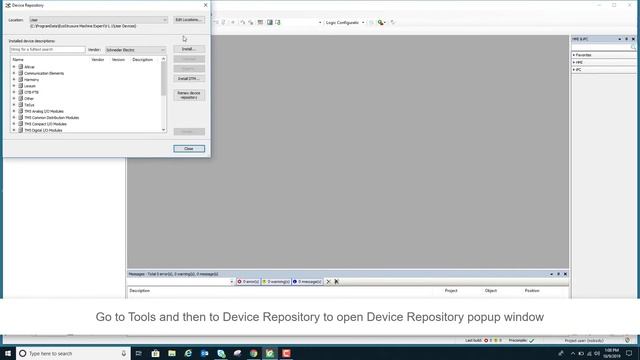640x360 pixels.
Task: Click the Renew device repository button
Action: tap(189, 95)
